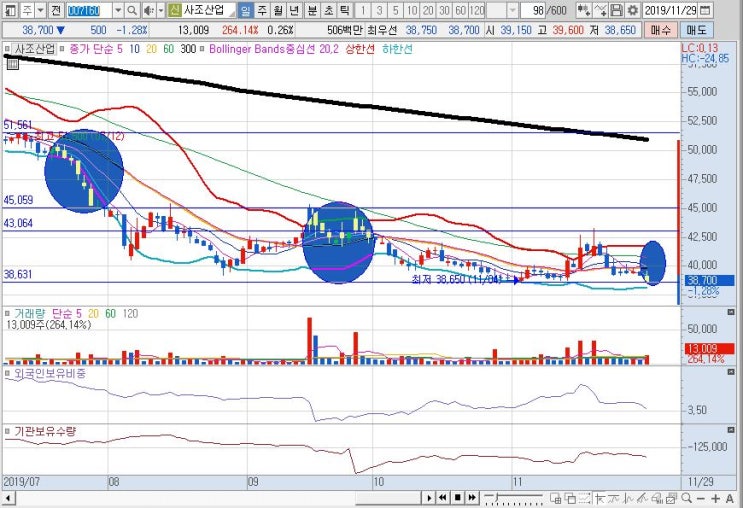Viewport: 743px width, 508px height.
Task: Click the play playback button
Action: 429,498
